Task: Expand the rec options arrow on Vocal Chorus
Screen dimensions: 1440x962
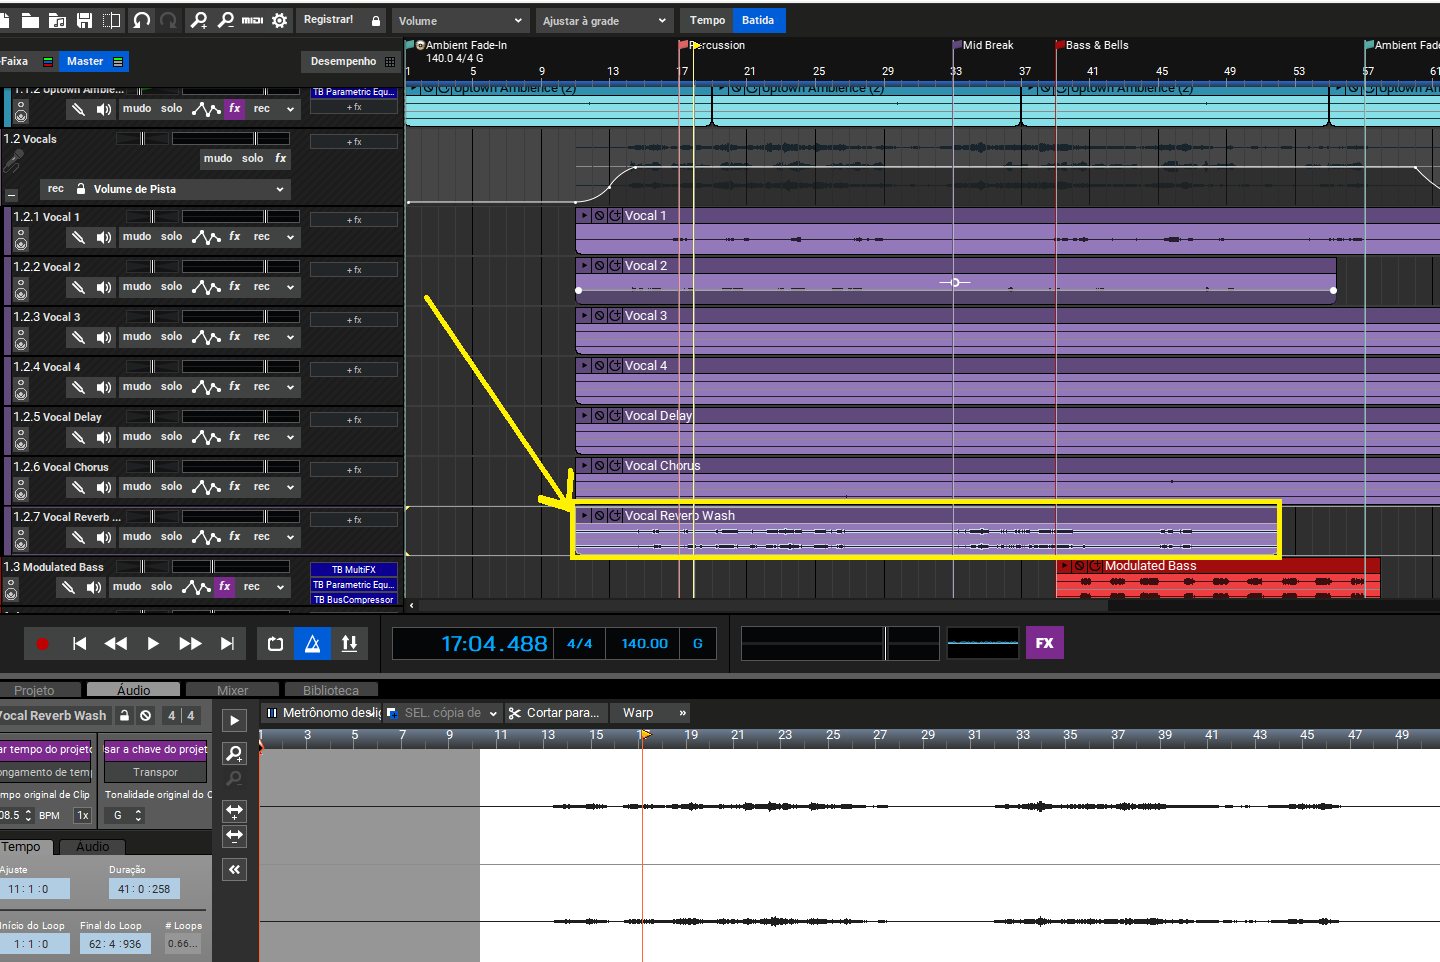Action: coord(290,487)
